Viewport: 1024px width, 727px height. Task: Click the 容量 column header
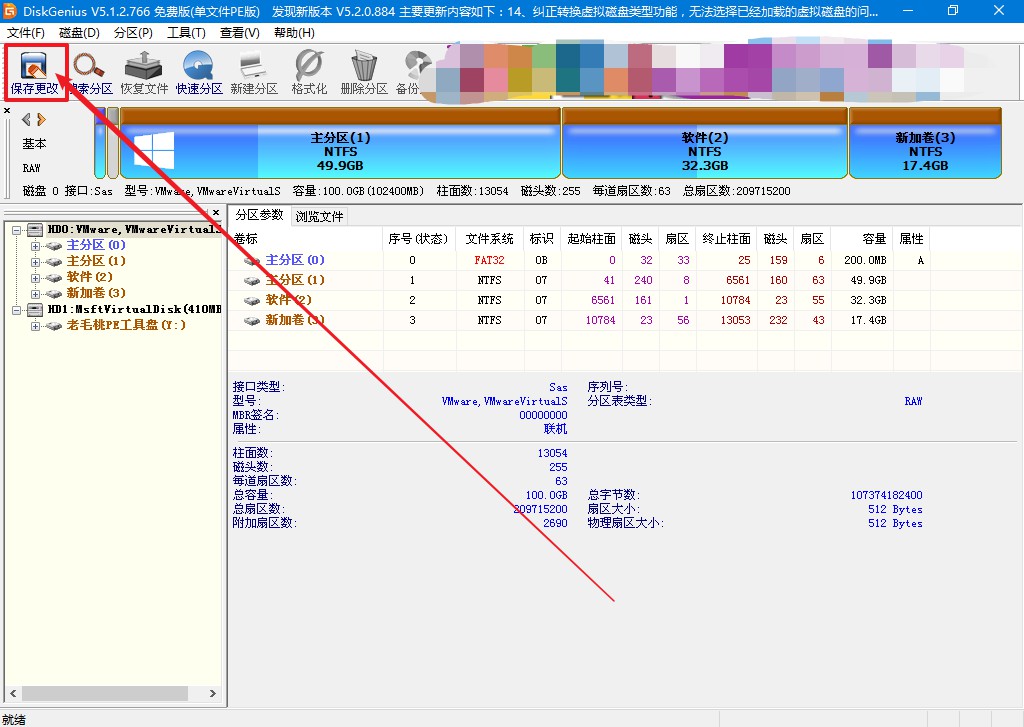860,239
